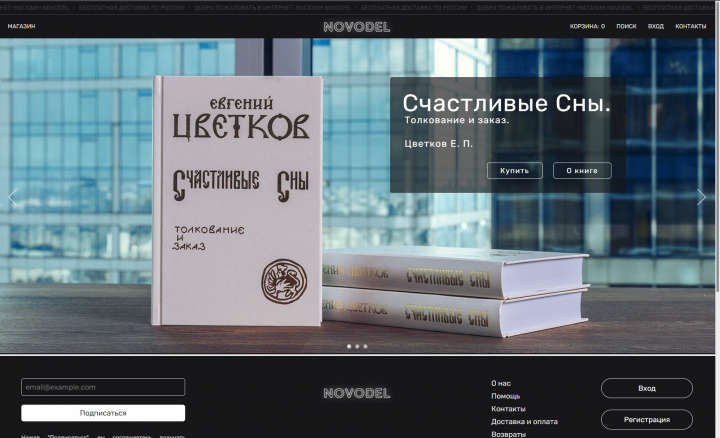Screen dimensions: 720x438
Task: Focus the email@example.com input field
Action: 103,387
